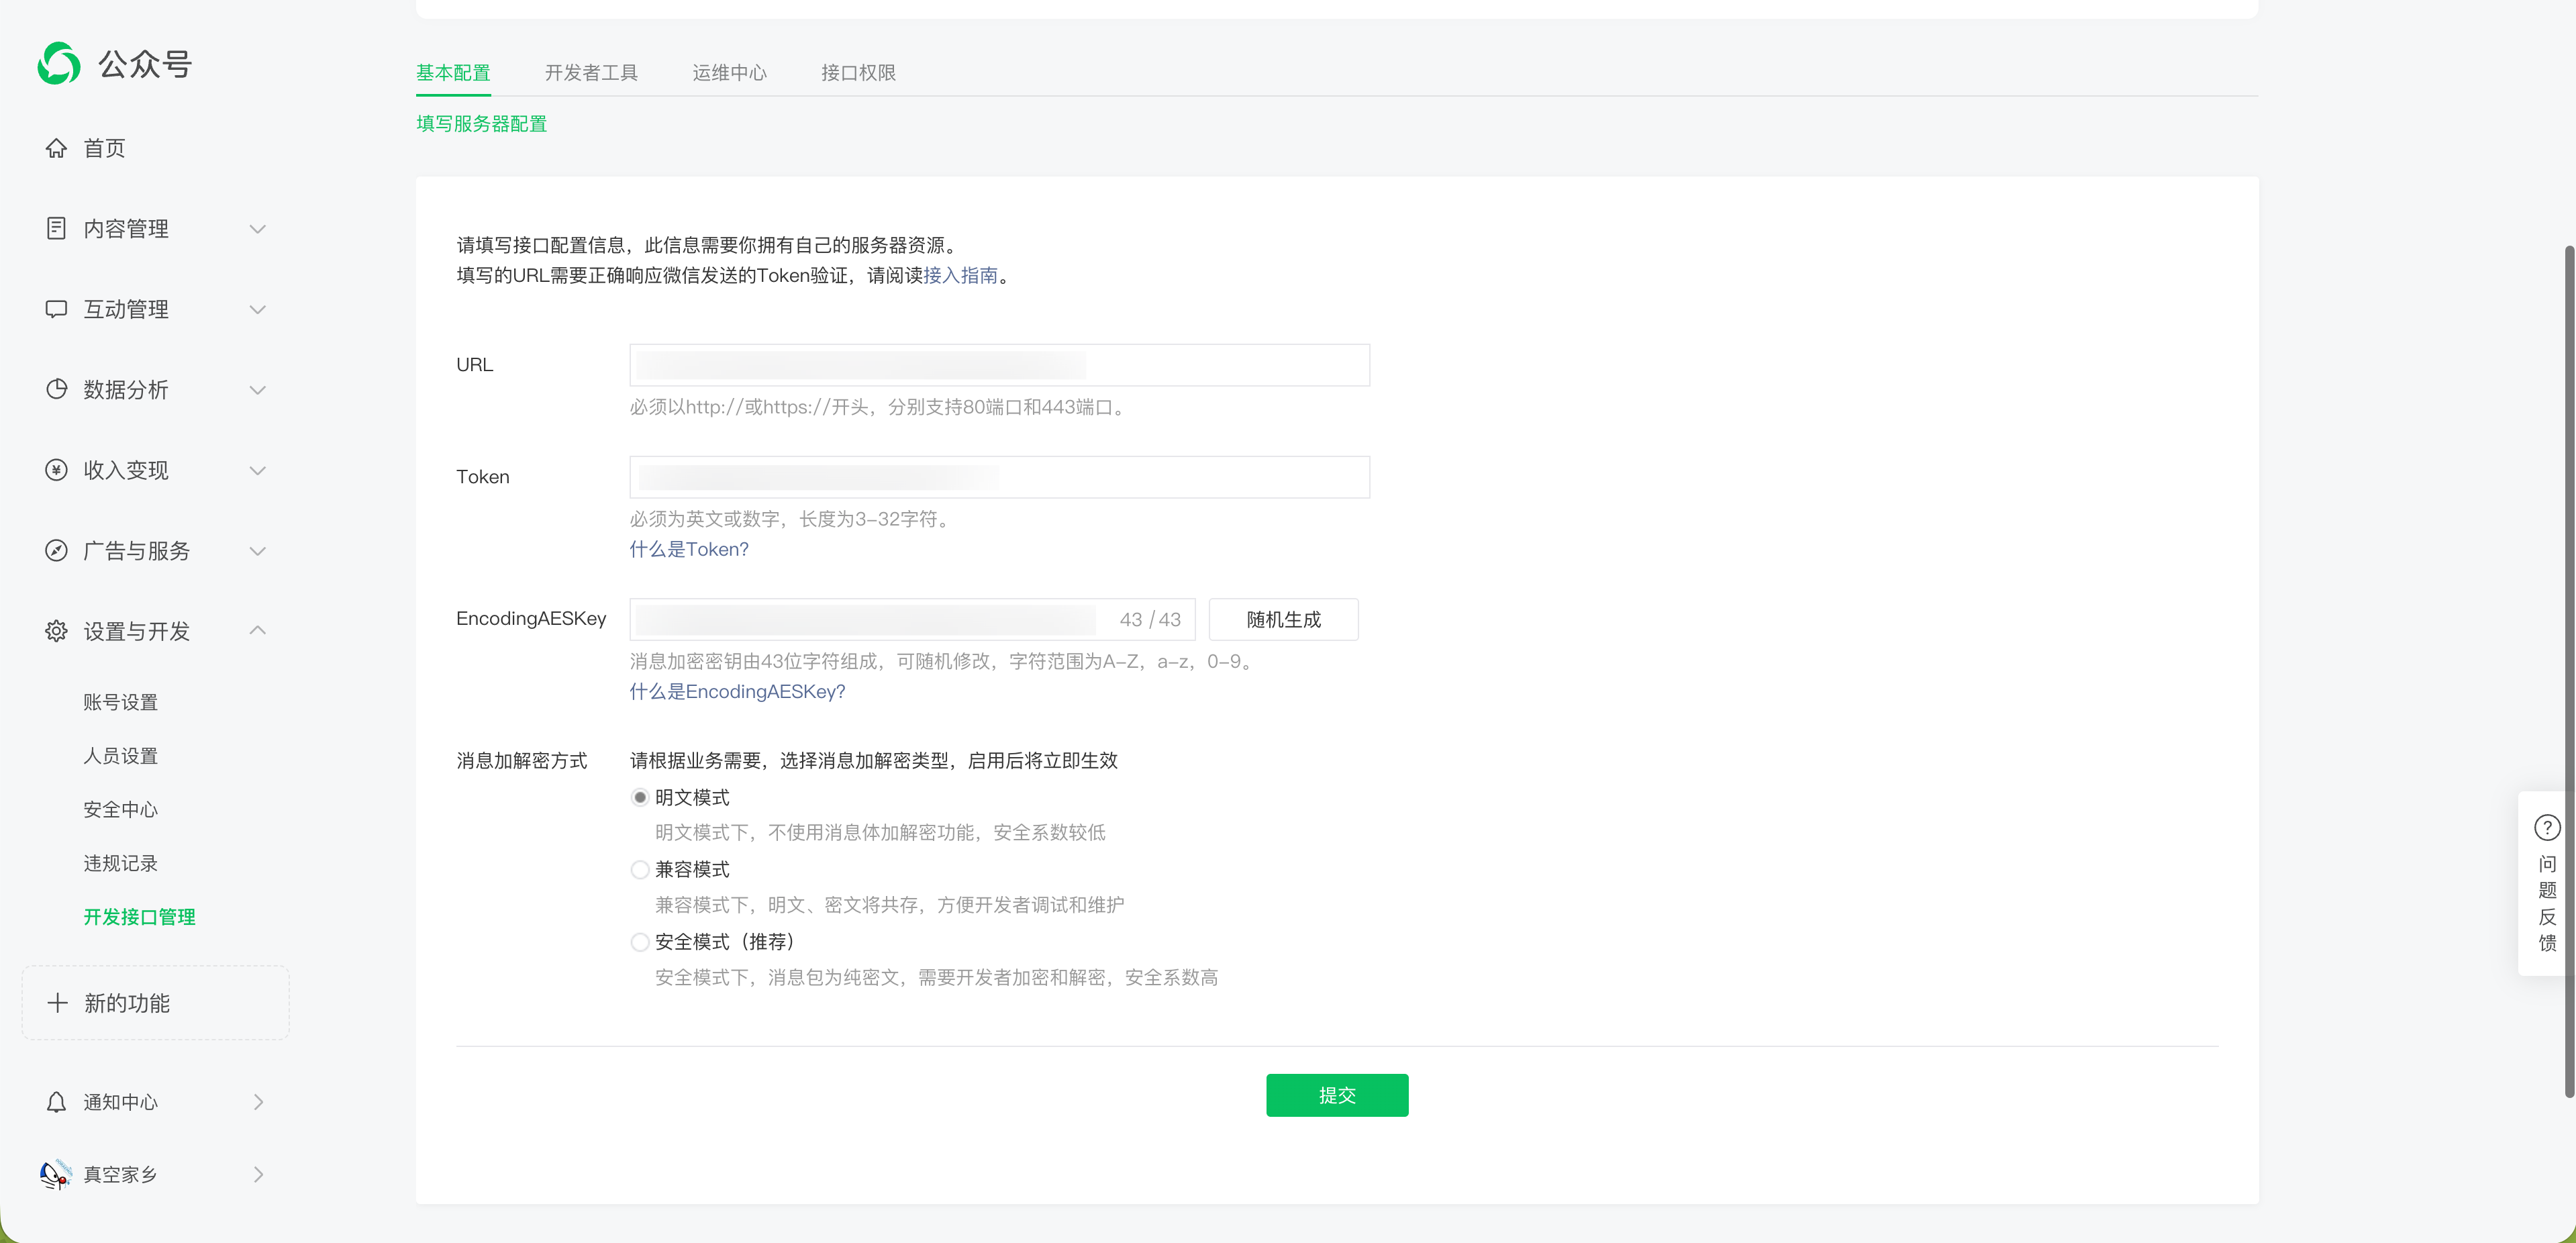Expand 内容管理 menu chevron
2576x1243 pixels.
coord(258,229)
